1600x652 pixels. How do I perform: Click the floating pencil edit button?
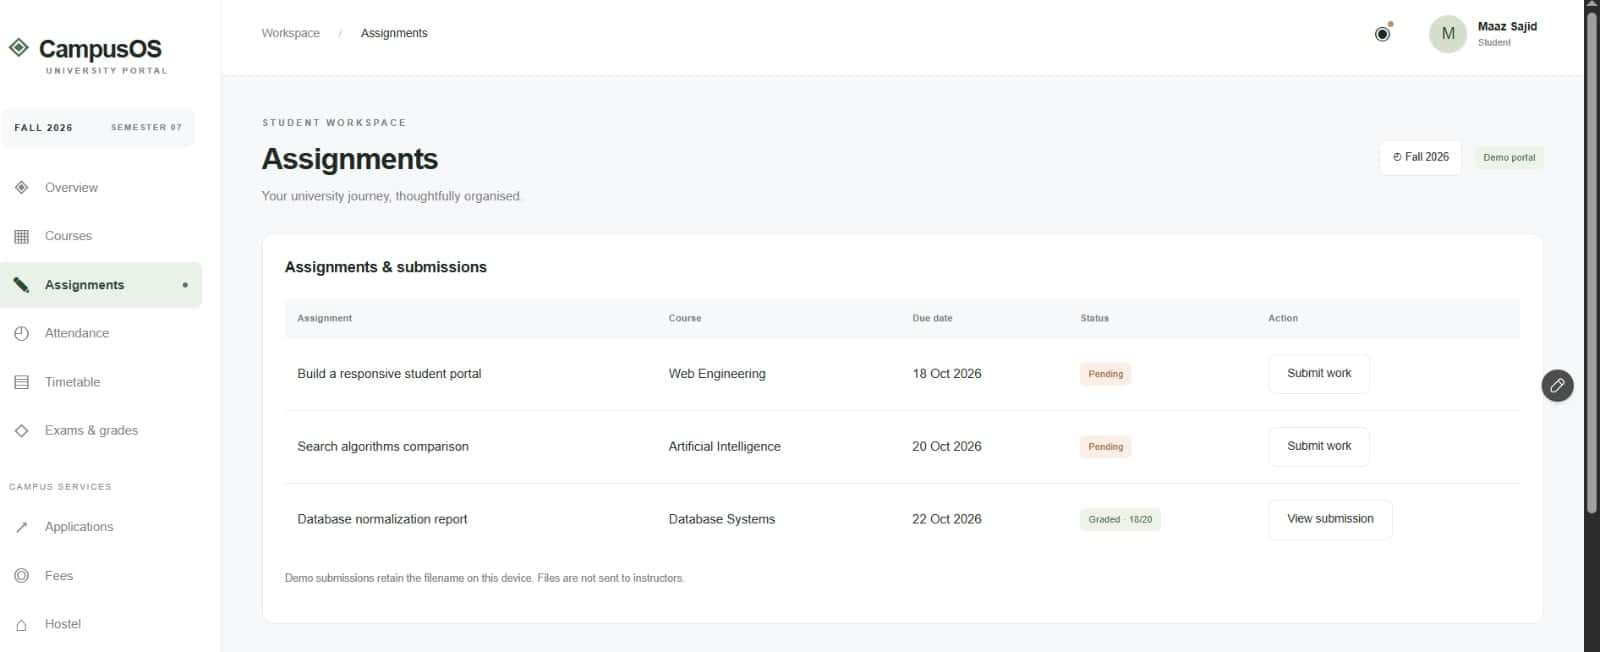[x=1557, y=385]
